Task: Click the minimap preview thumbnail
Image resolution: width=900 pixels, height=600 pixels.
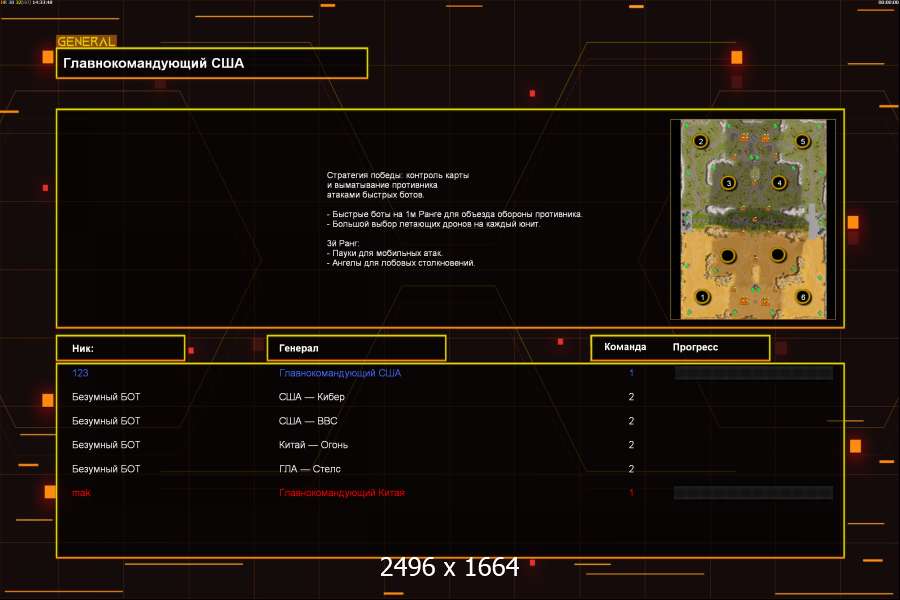Action: pyautogui.click(x=753, y=219)
